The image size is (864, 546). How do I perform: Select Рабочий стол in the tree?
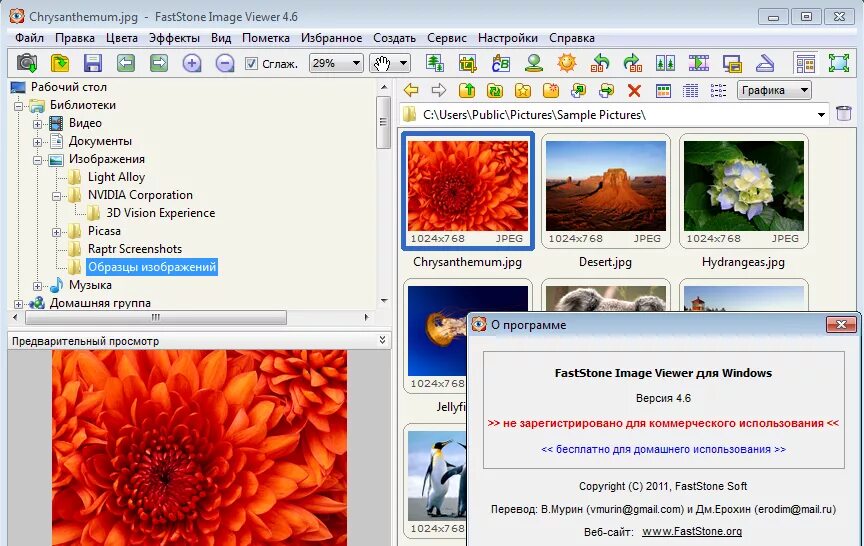[x=68, y=87]
